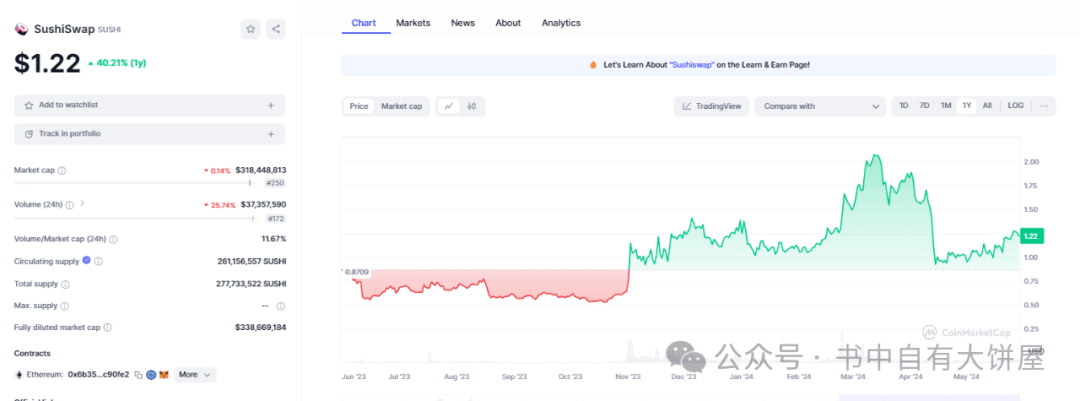Click the Circulating supply verified badge
Image resolution: width=1080 pixels, height=401 pixels.
pyautogui.click(x=86, y=260)
